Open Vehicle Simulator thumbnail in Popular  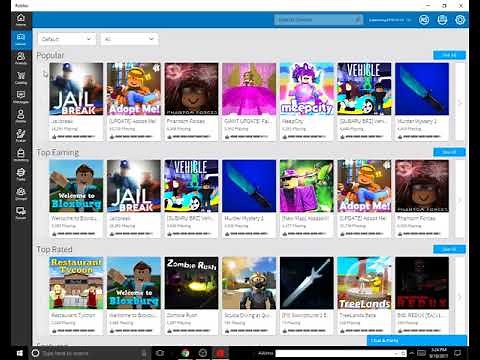click(364, 89)
